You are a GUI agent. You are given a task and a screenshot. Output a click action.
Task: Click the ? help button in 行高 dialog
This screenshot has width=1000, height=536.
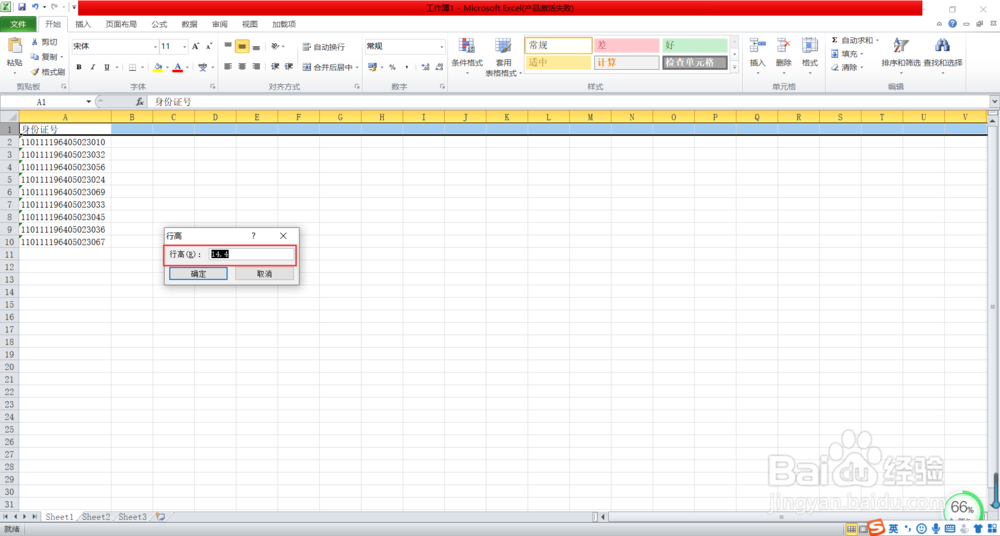point(253,235)
